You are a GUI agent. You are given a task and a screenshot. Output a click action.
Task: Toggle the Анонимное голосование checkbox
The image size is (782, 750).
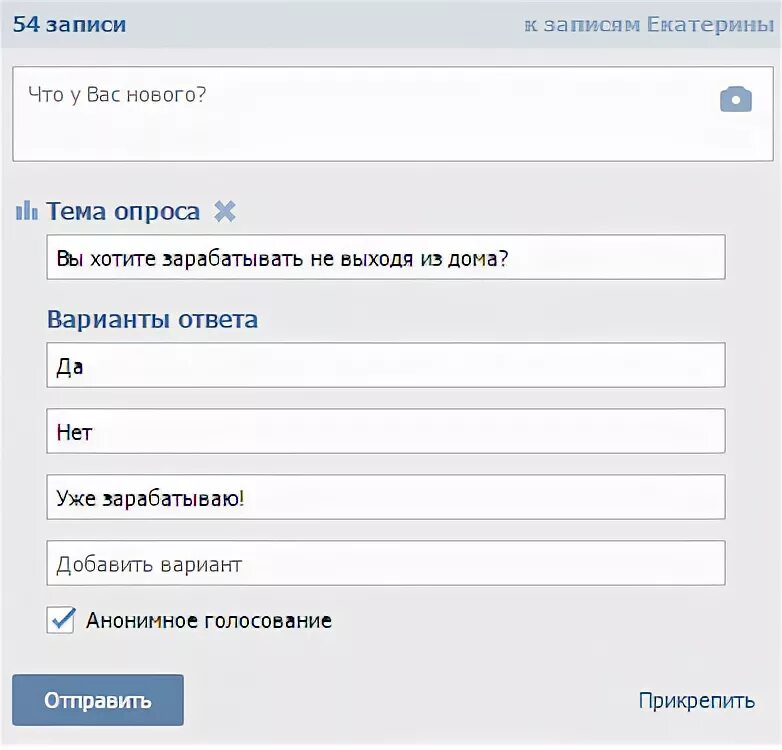click(60, 620)
